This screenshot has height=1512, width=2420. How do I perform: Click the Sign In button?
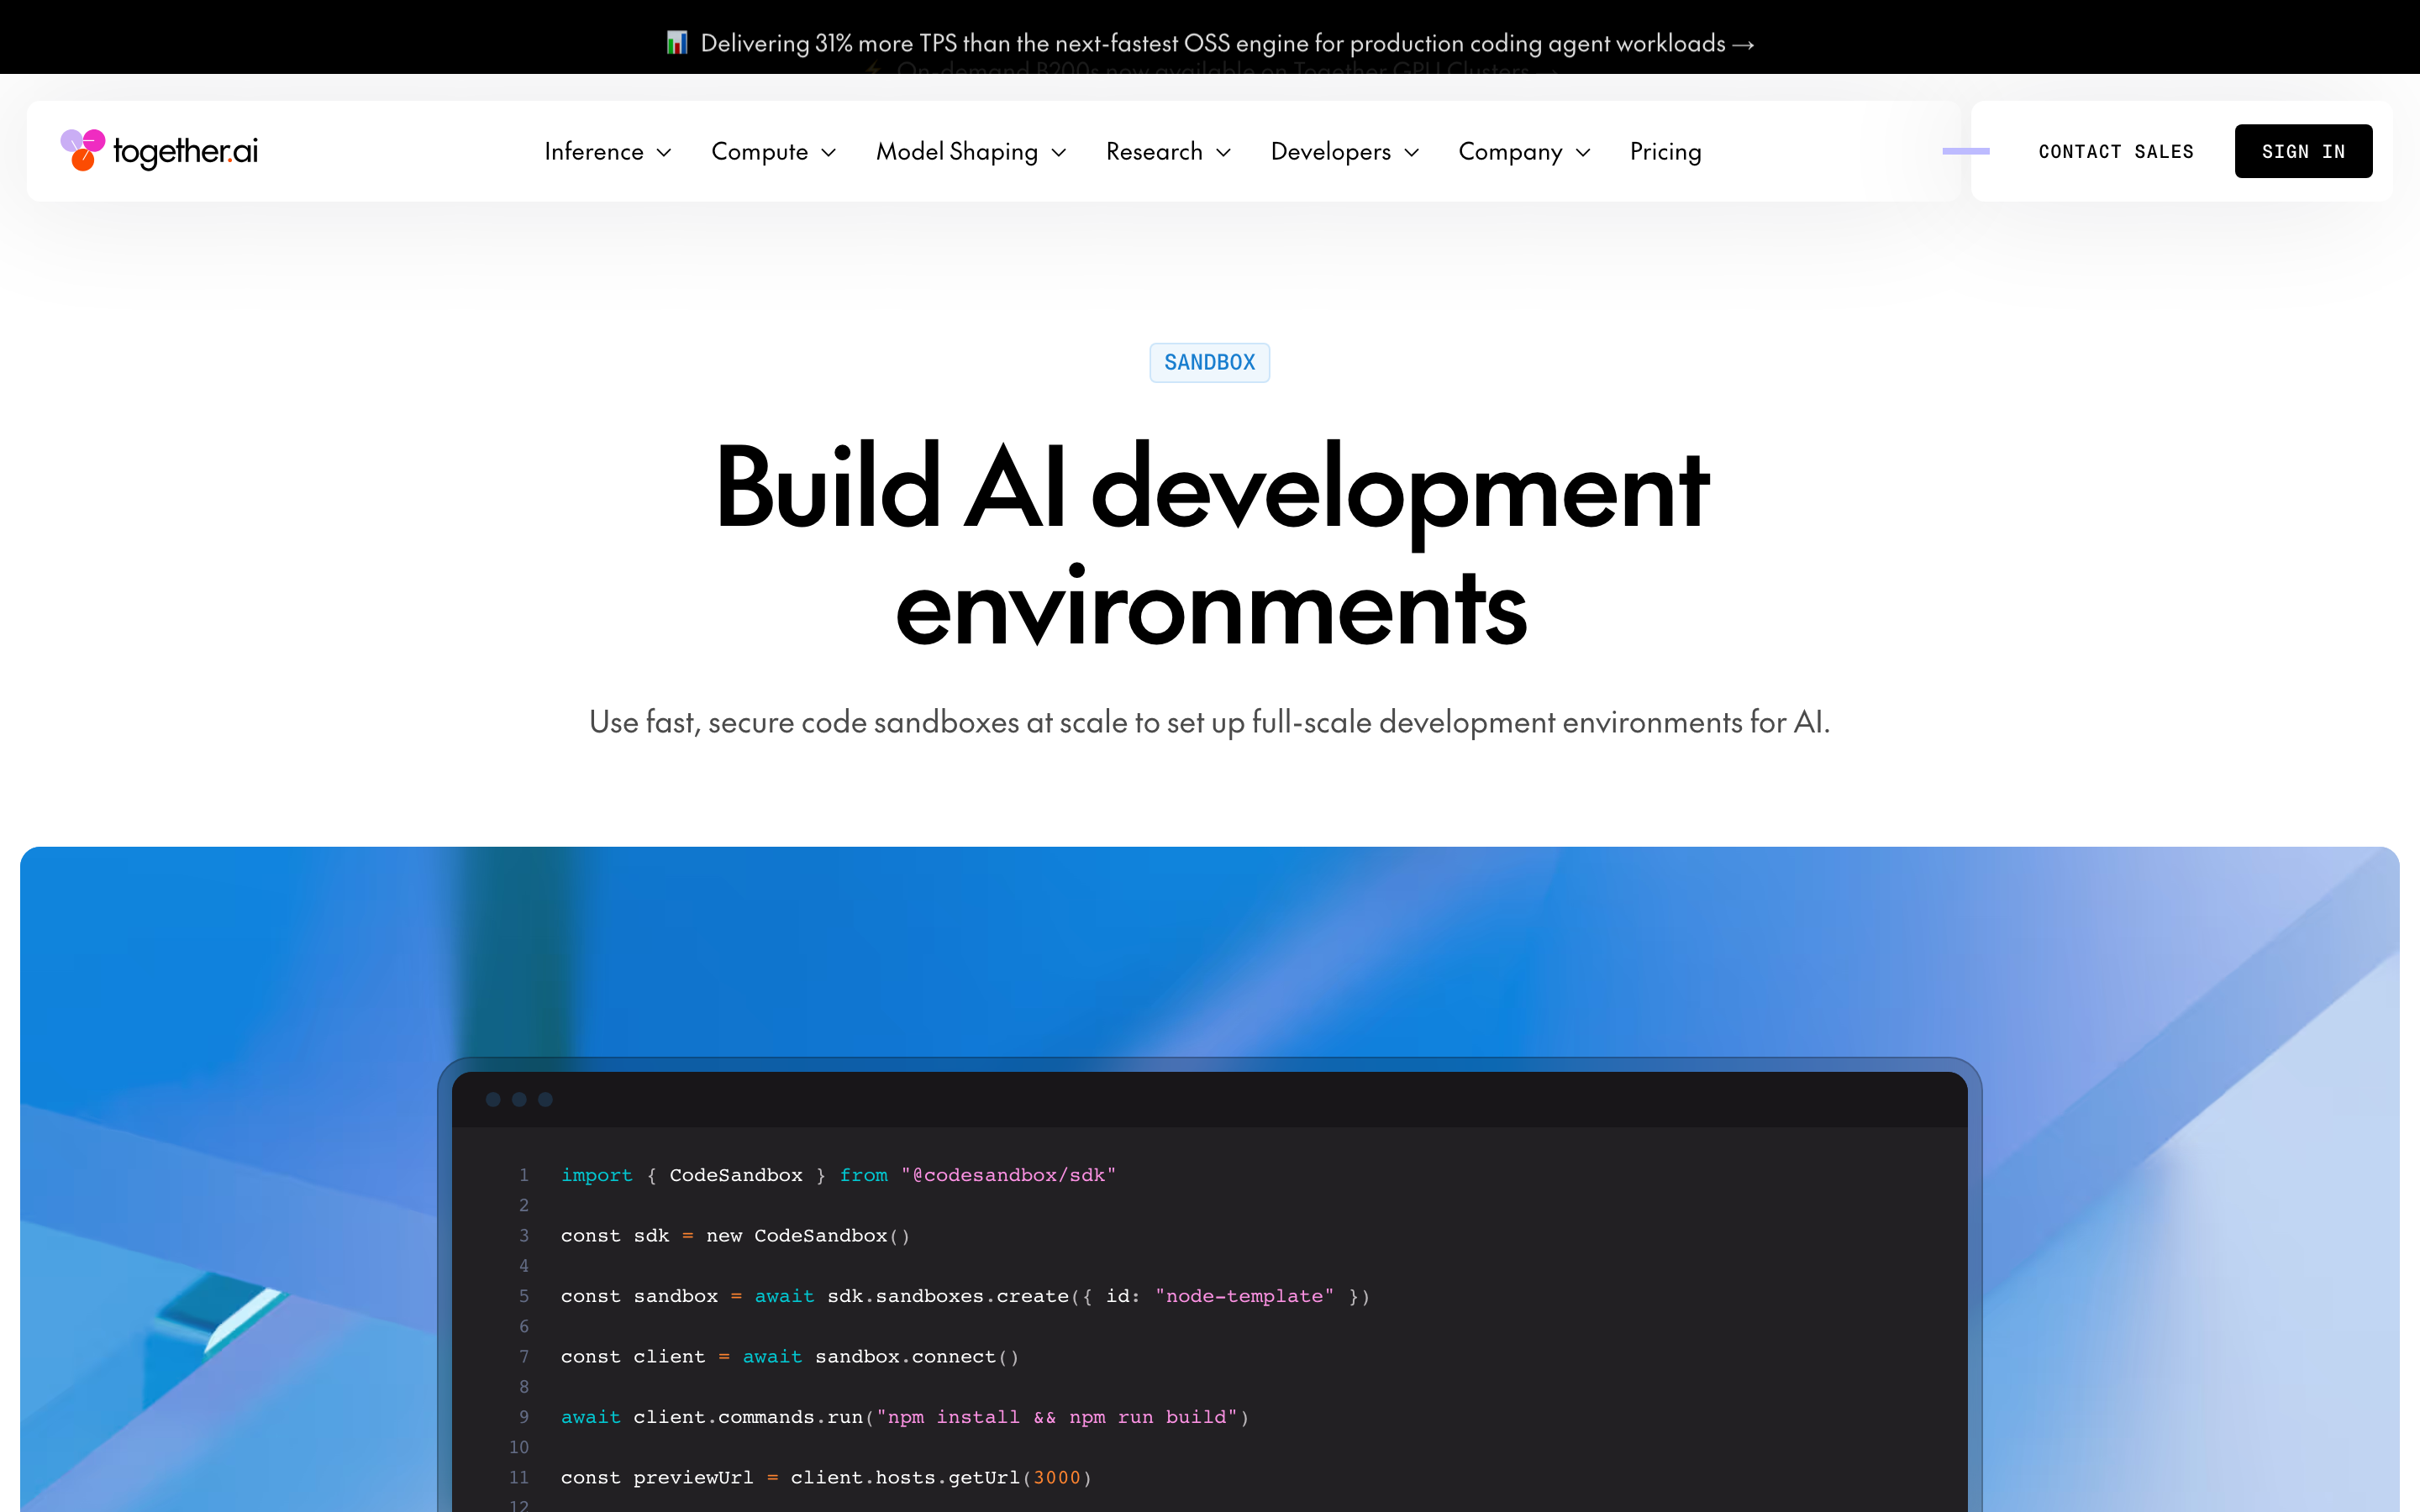2303,151
